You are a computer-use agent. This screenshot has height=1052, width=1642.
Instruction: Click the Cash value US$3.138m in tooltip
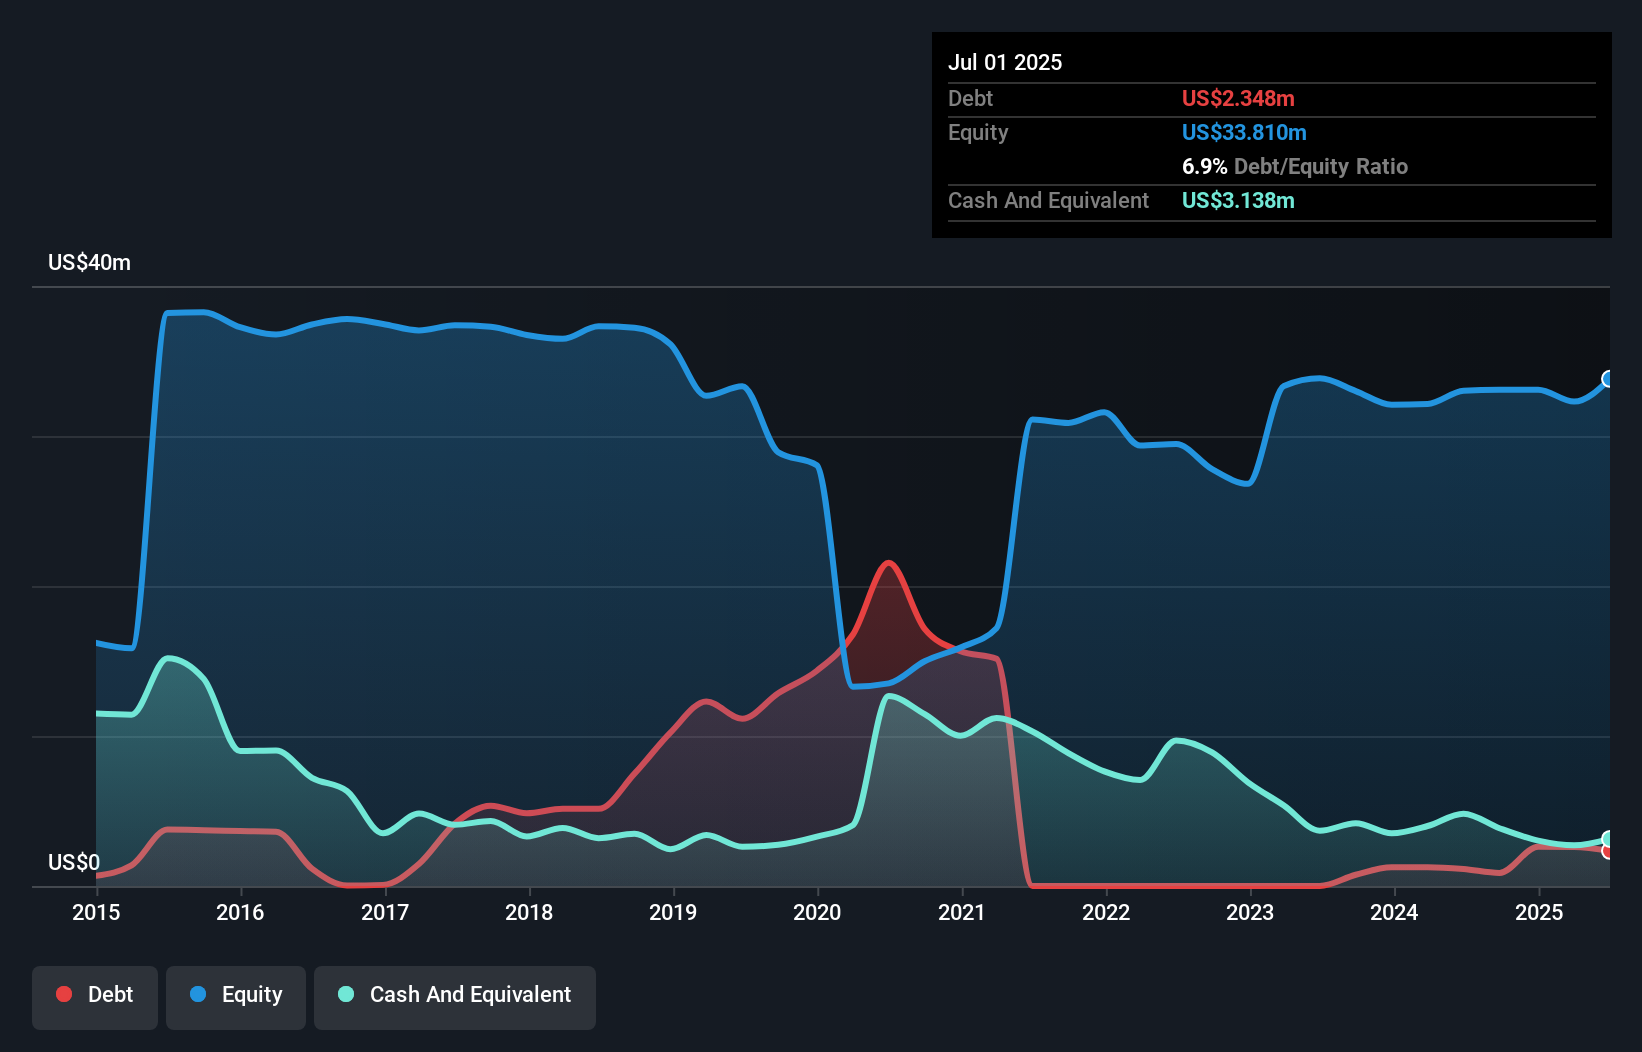[1238, 201]
